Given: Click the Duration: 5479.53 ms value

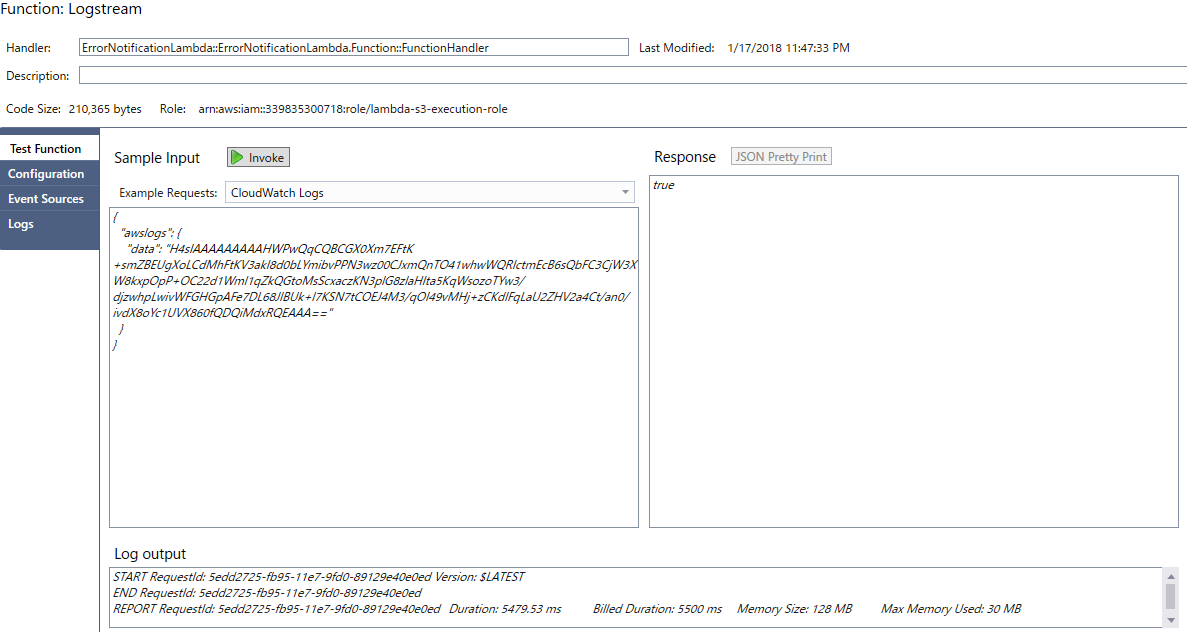Looking at the screenshot, I should coord(505,609).
